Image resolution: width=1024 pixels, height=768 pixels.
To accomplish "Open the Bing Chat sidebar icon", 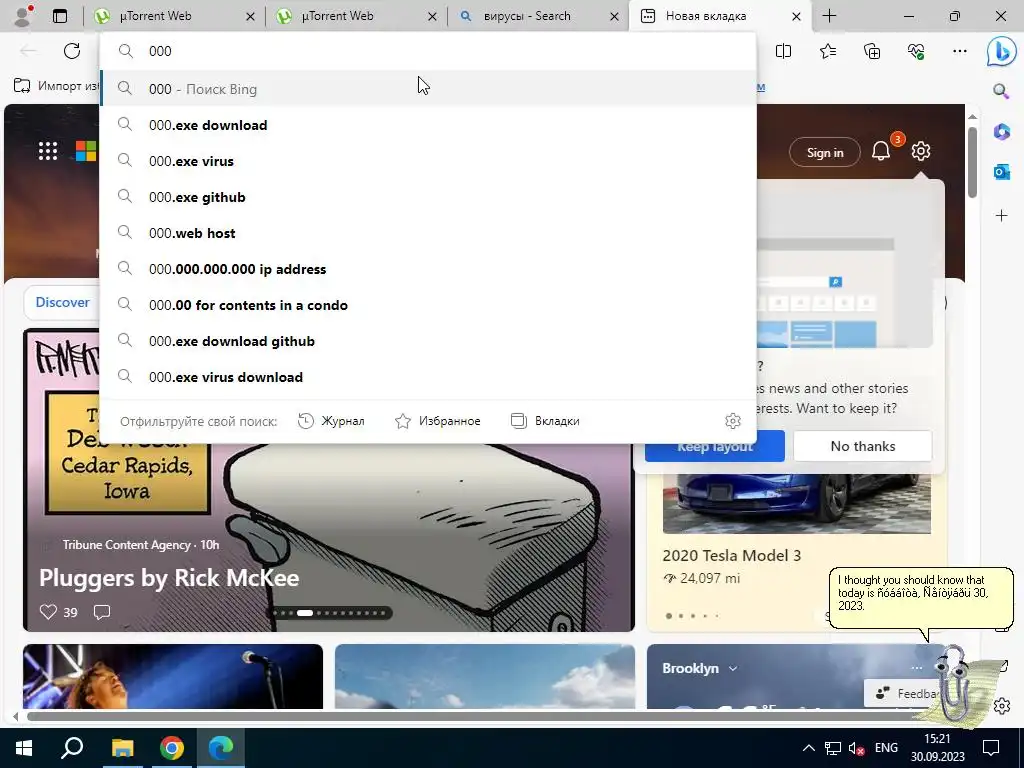I will pyautogui.click(x=1001, y=52).
